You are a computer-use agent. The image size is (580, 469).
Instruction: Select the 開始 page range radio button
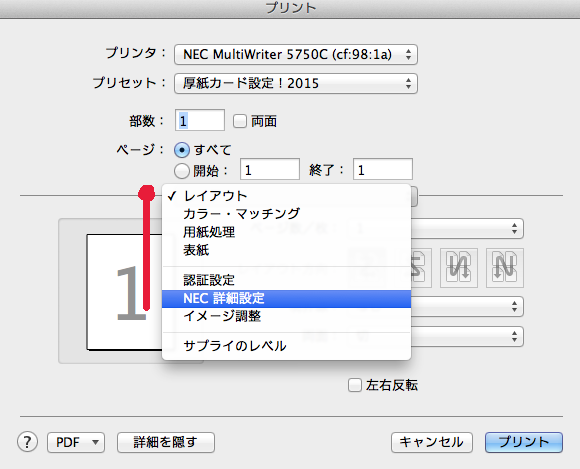point(182,171)
